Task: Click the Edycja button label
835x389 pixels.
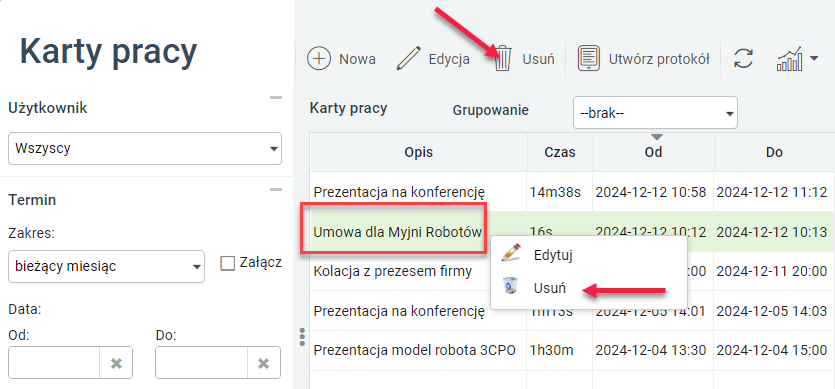Action: pyautogui.click(x=449, y=59)
